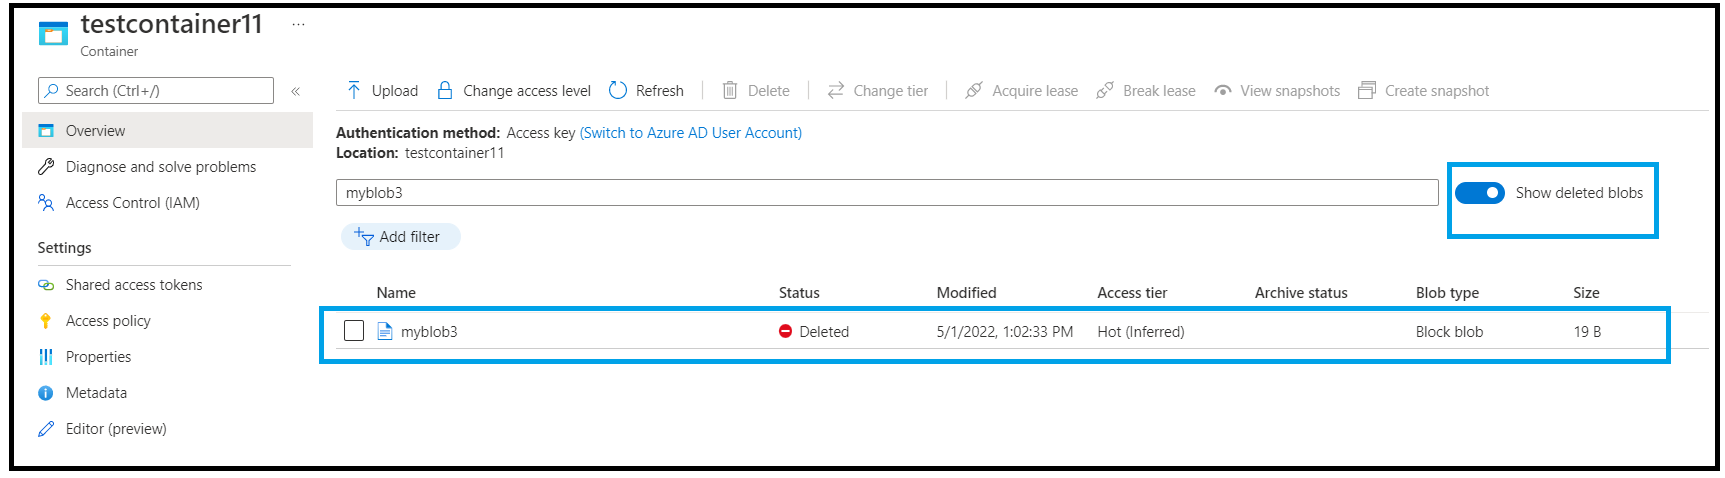Click the Acquire lease icon

(x=974, y=90)
